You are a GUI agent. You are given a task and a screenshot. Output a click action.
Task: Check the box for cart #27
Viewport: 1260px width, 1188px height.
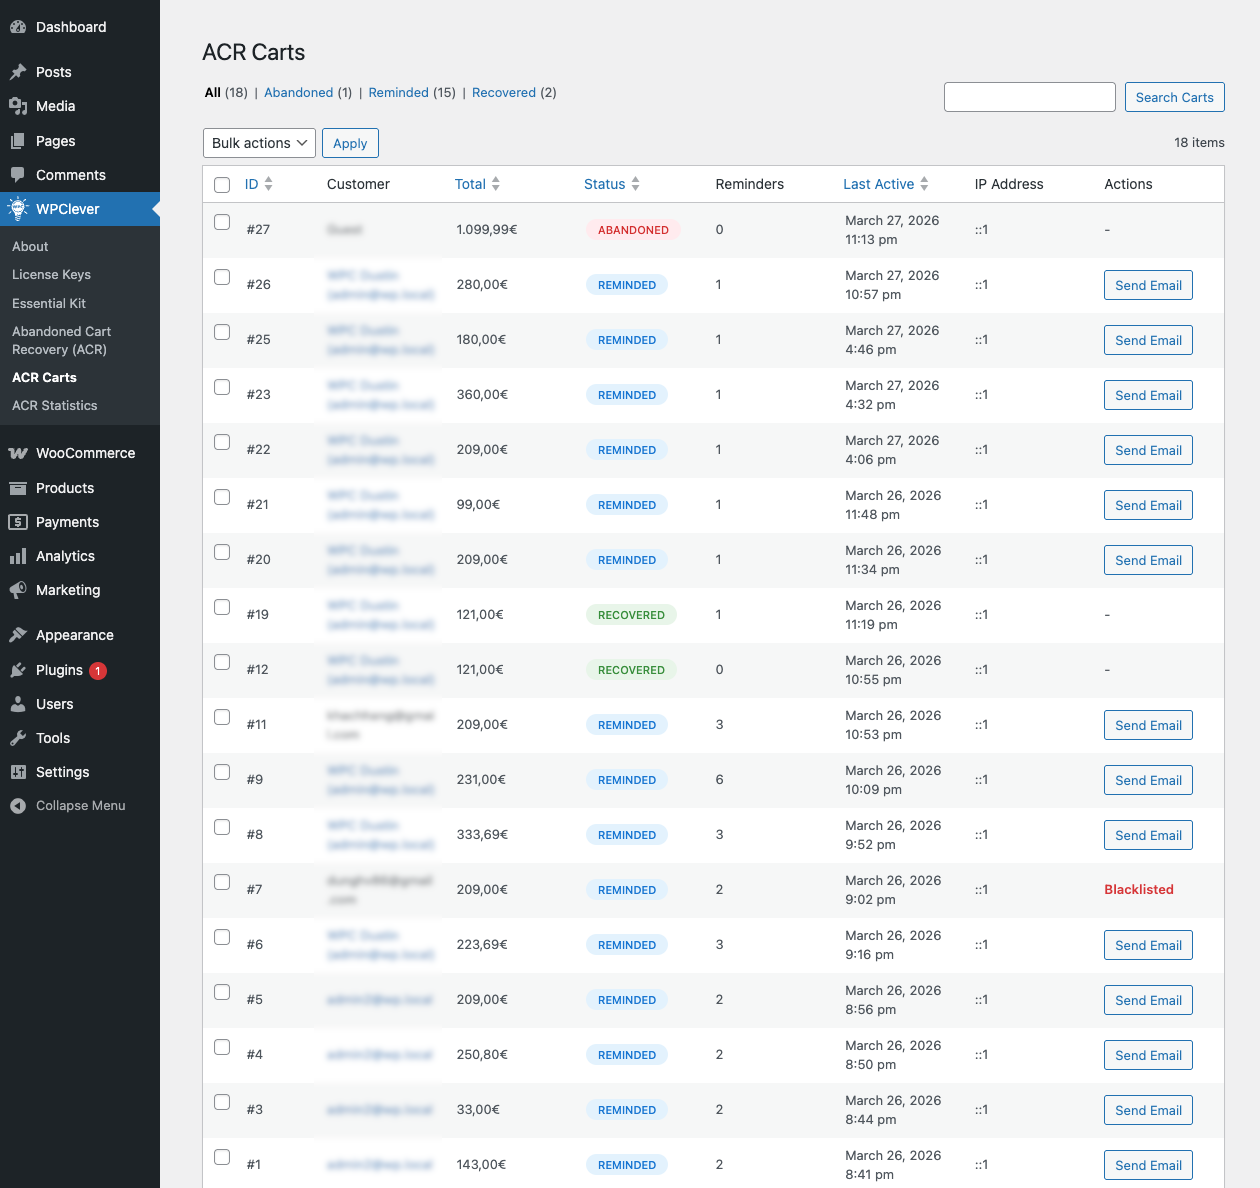tap(222, 222)
